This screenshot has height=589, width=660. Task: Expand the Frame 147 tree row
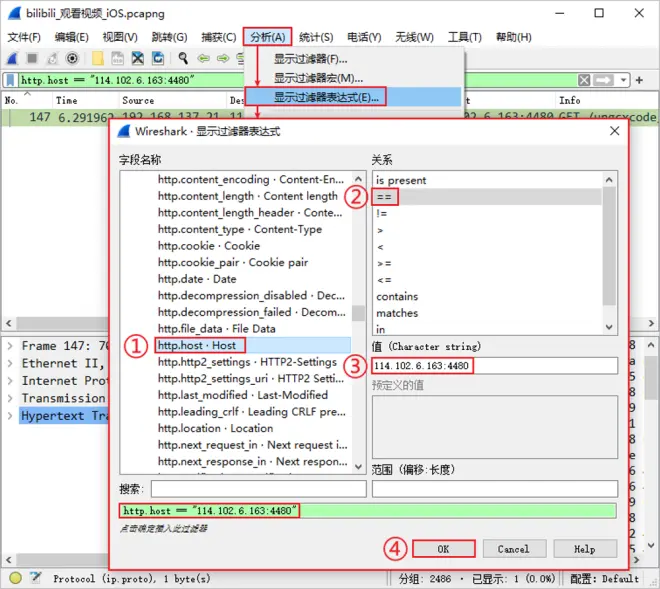[10, 346]
